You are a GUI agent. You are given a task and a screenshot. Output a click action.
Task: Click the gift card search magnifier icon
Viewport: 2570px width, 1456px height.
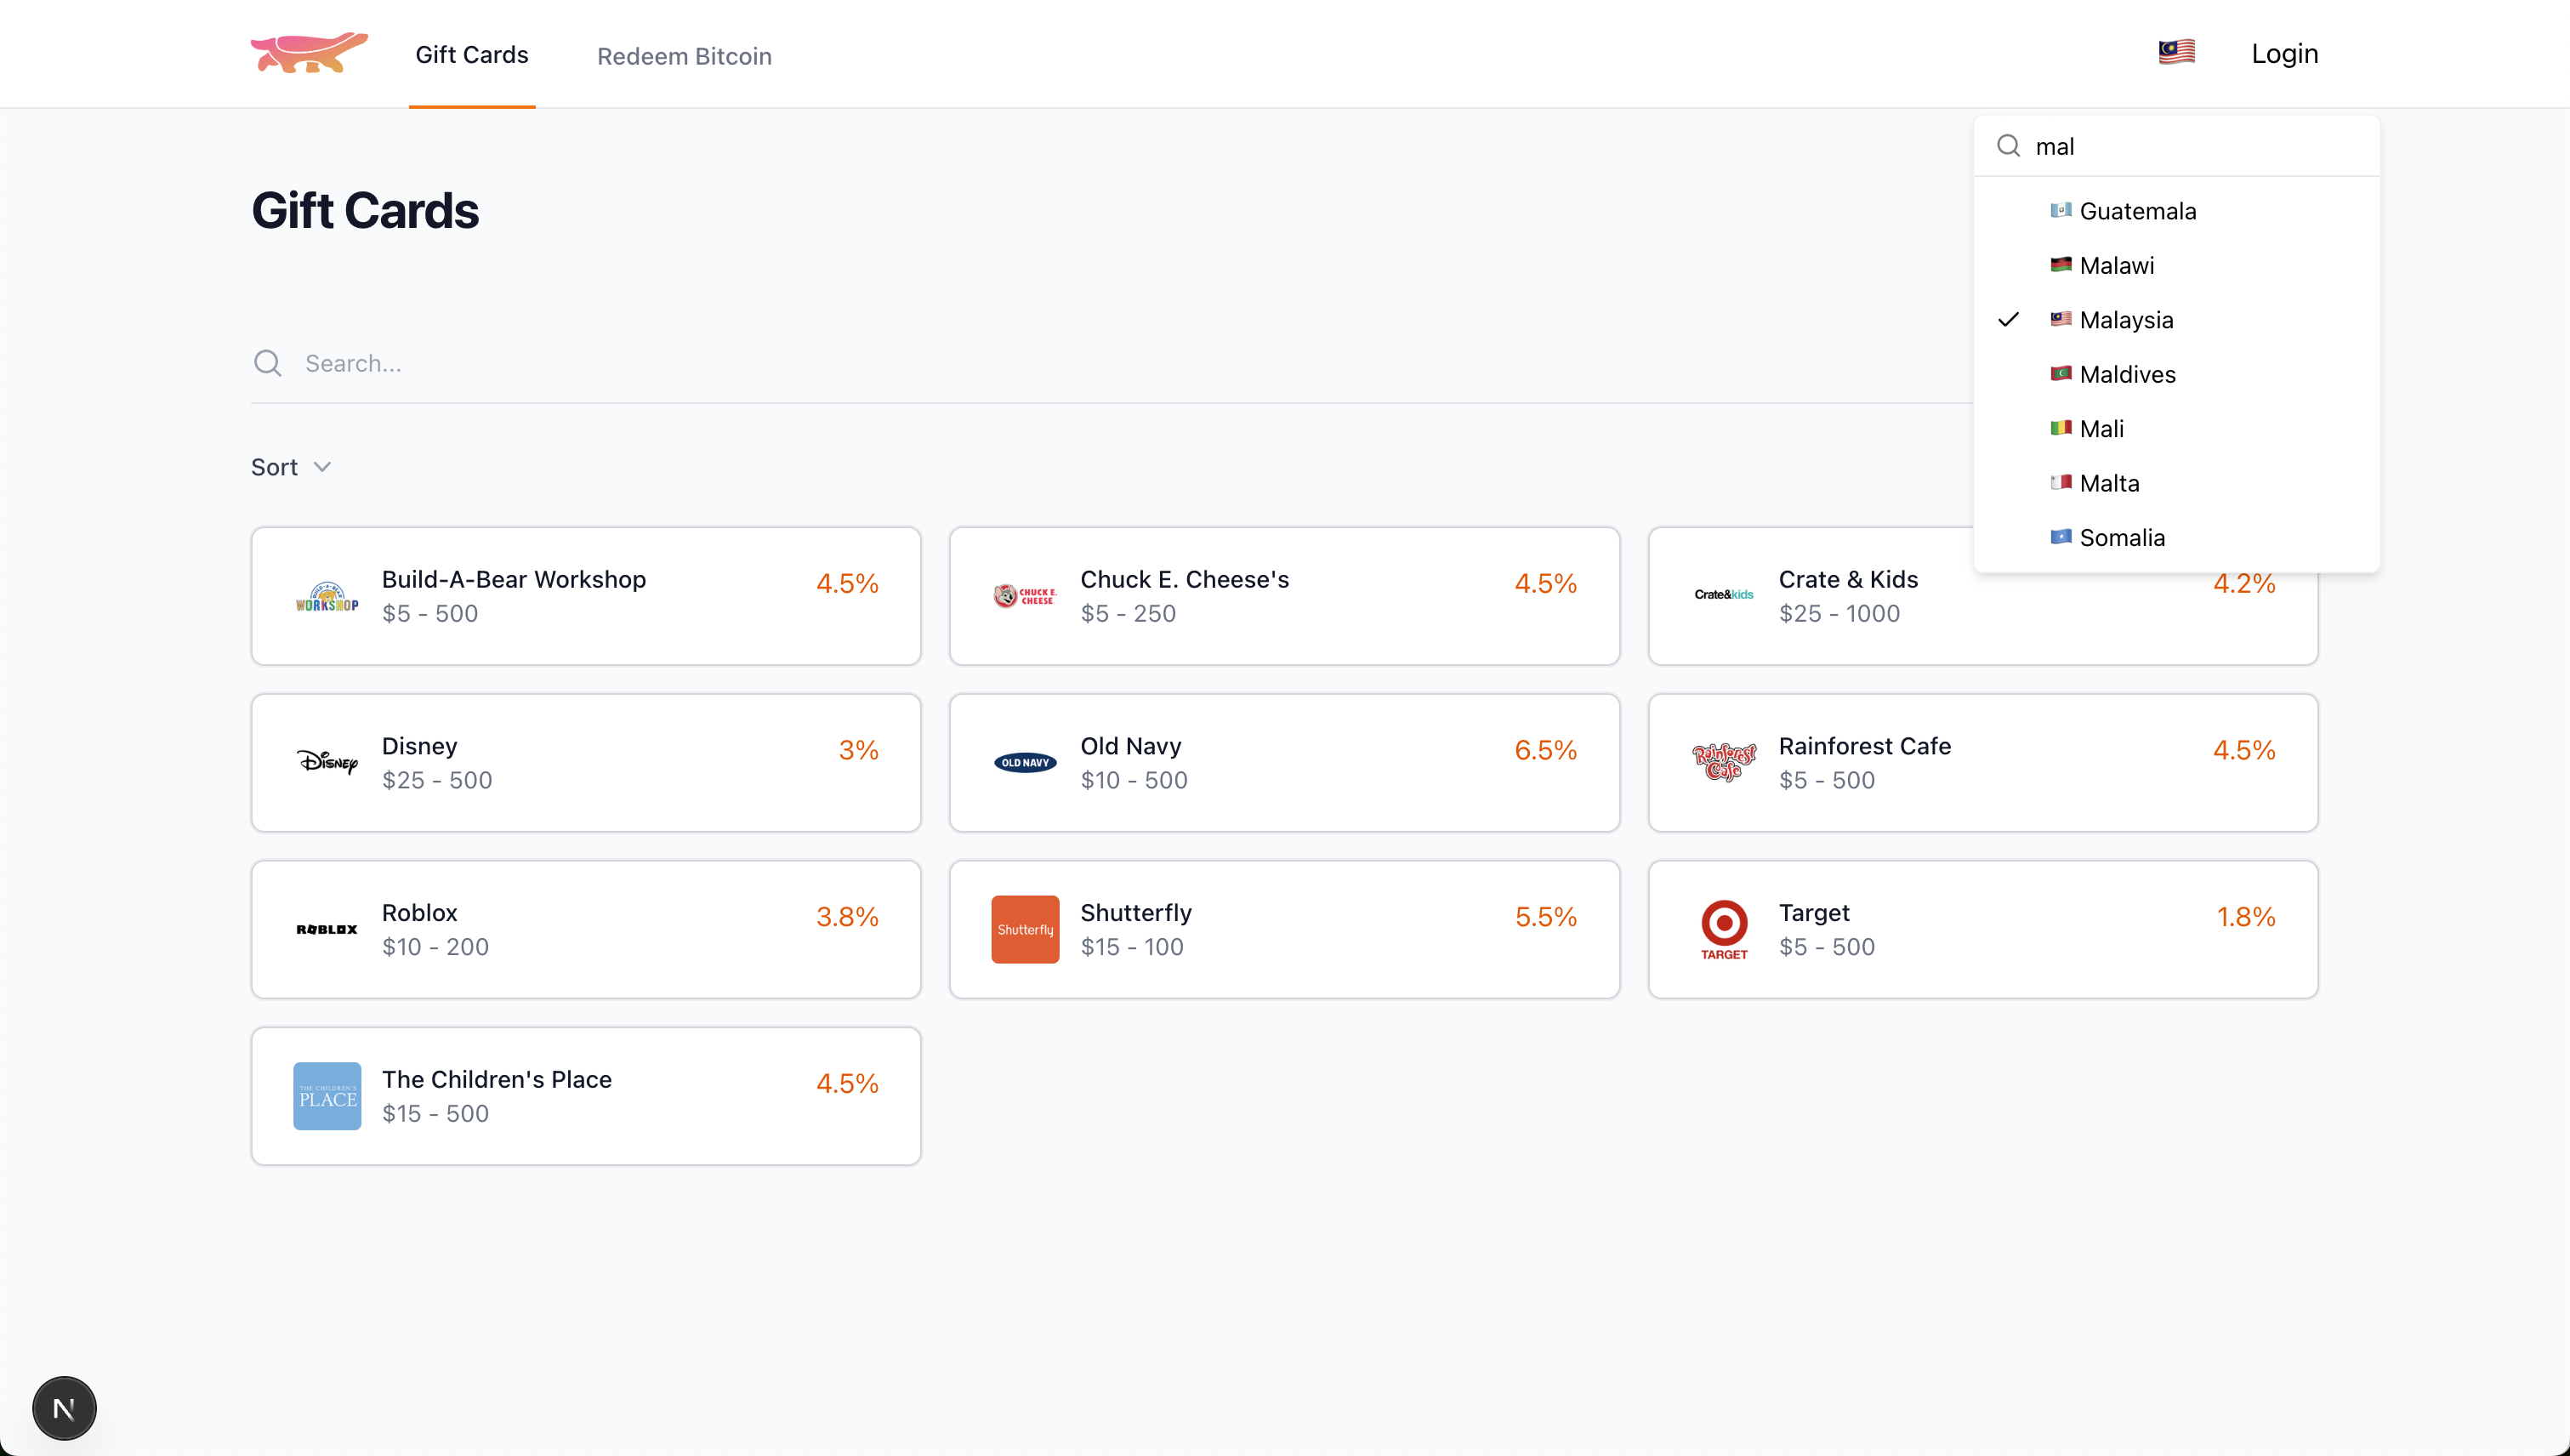pos(267,363)
